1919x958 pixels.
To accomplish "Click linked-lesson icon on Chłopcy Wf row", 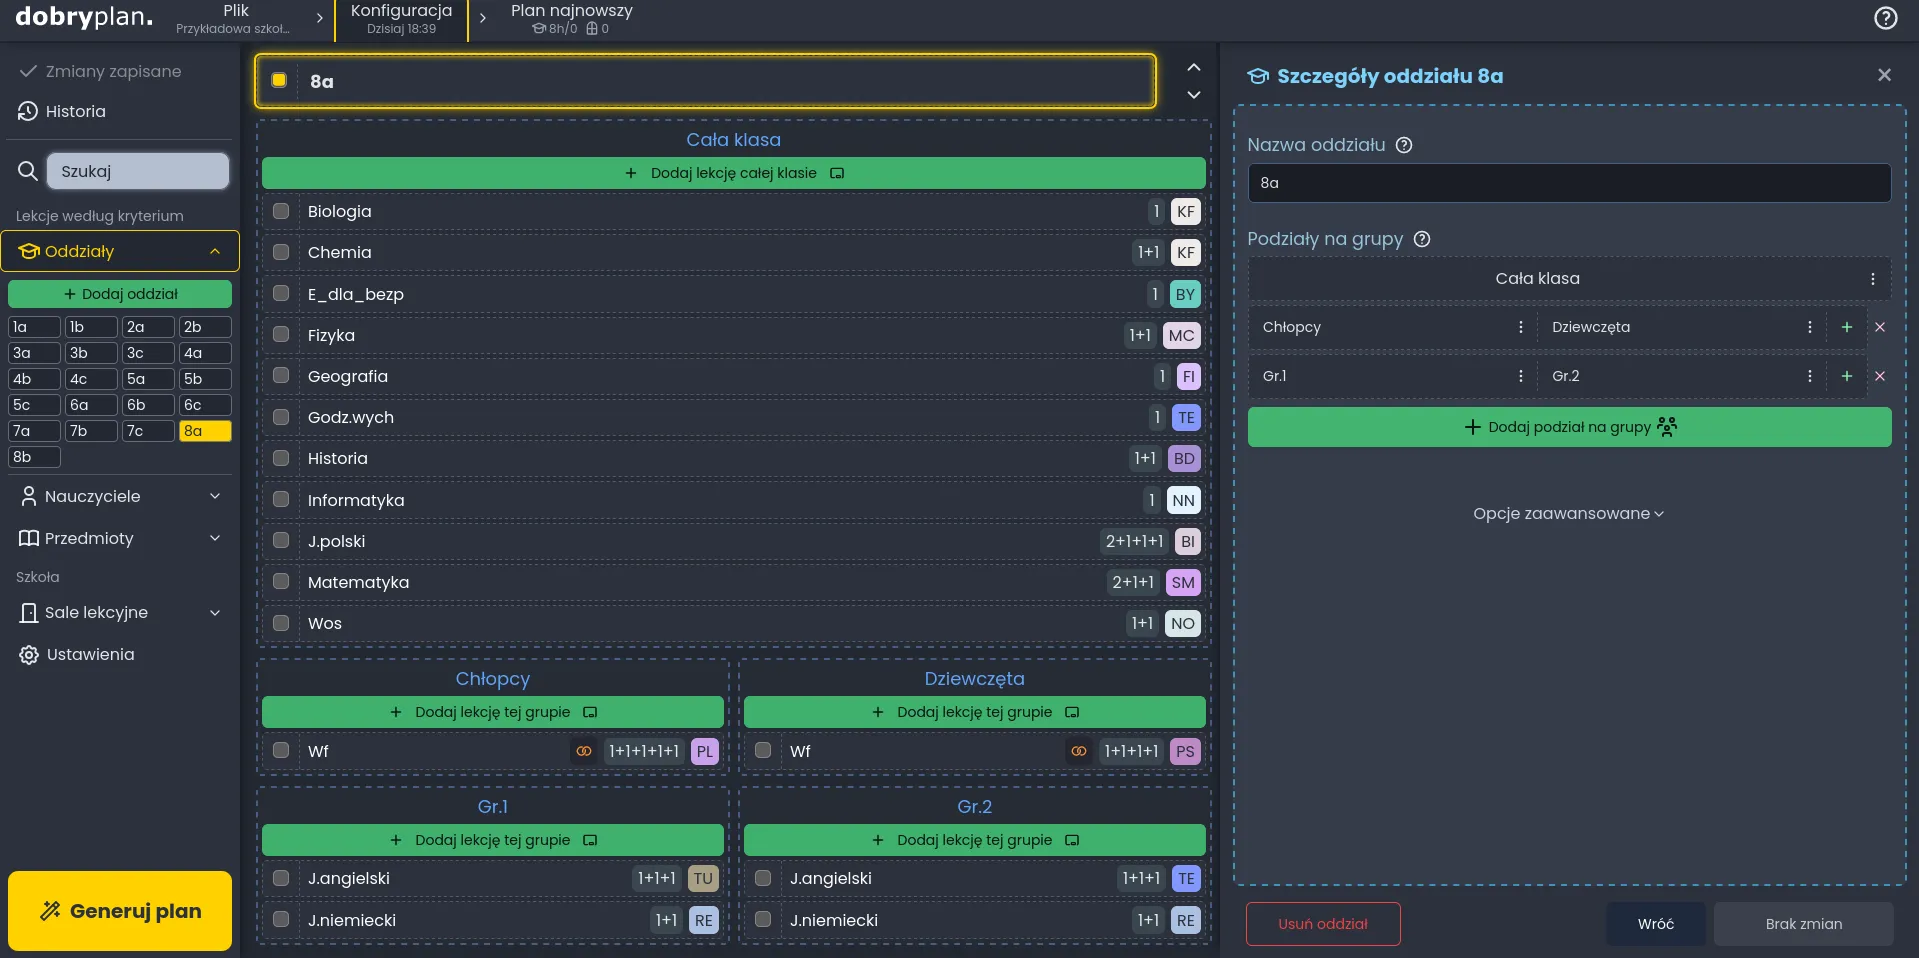I will [x=584, y=751].
